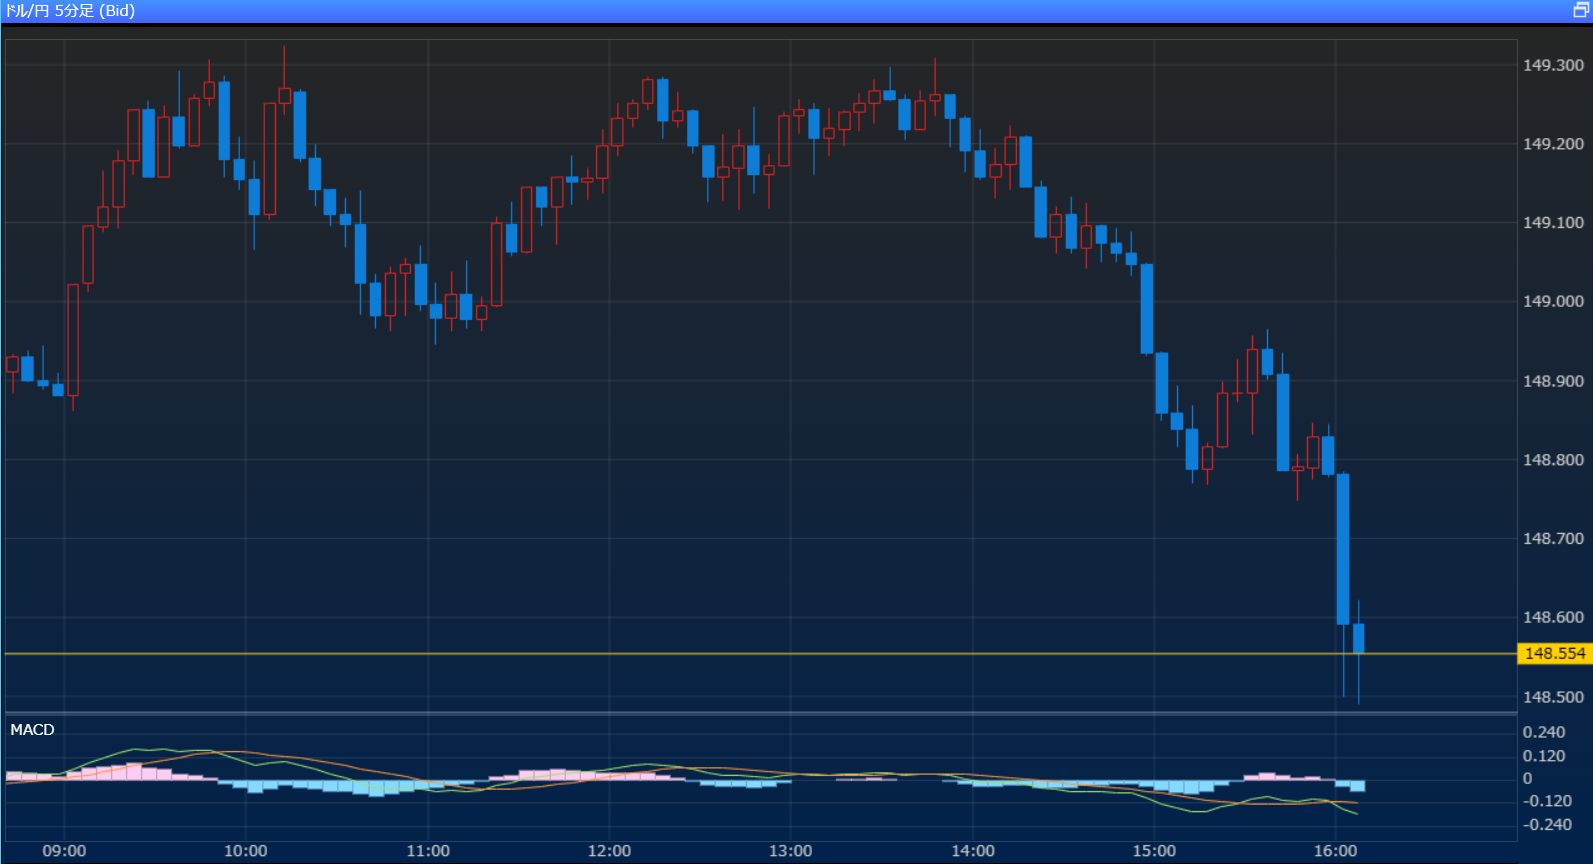This screenshot has width=1593, height=864.
Task: Click the restore window icon in title bar
Action: pyautogui.click(x=1581, y=10)
